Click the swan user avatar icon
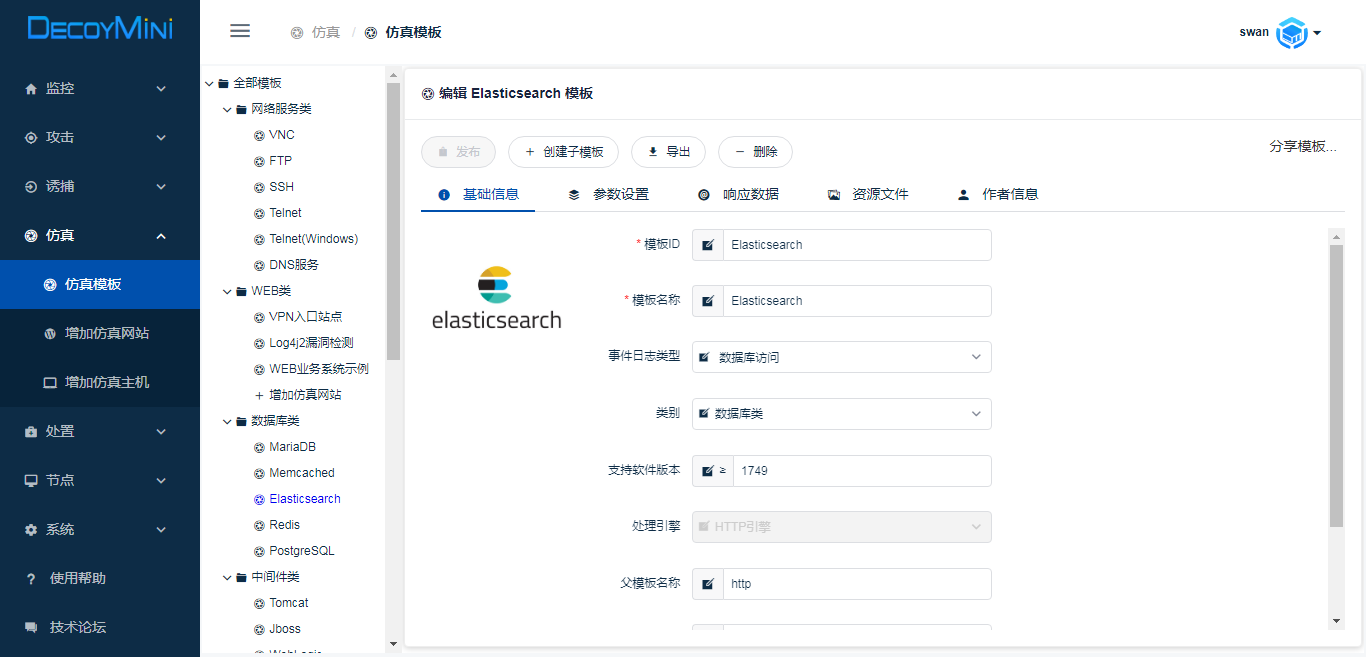This screenshot has width=1366, height=657. 1292,33
